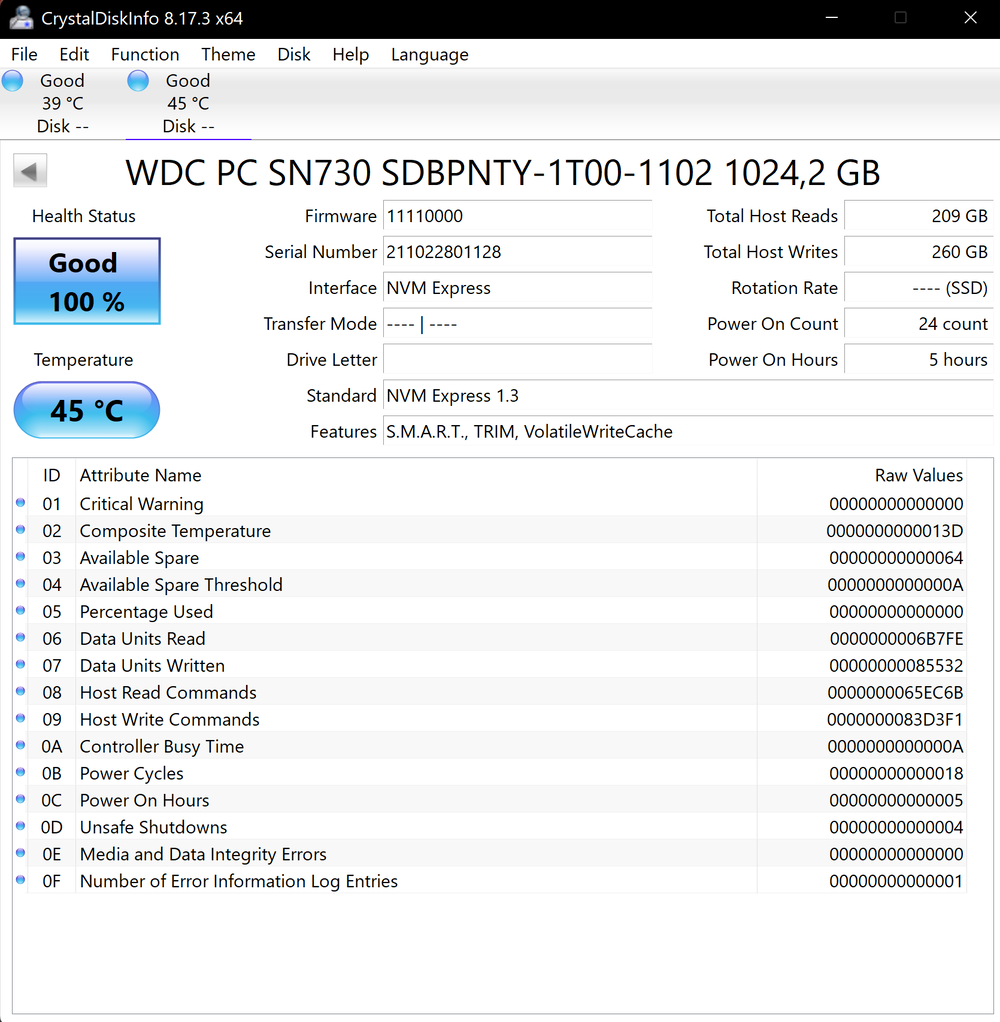Click Total Host Reads value 209 GB
1000x1022 pixels.
coord(919,216)
